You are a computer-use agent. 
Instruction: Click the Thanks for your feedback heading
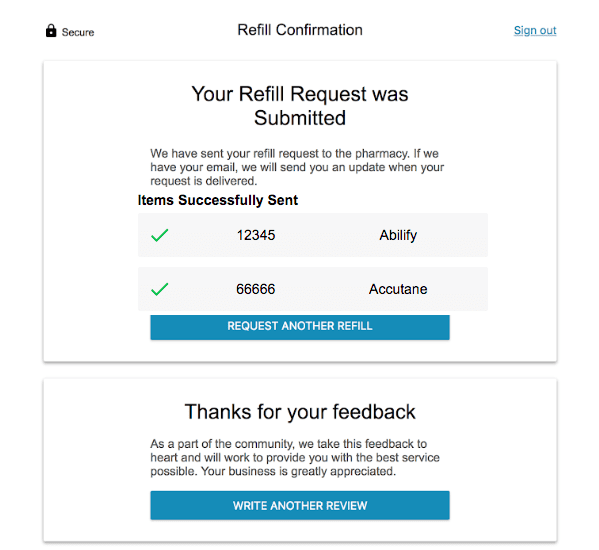(300, 412)
